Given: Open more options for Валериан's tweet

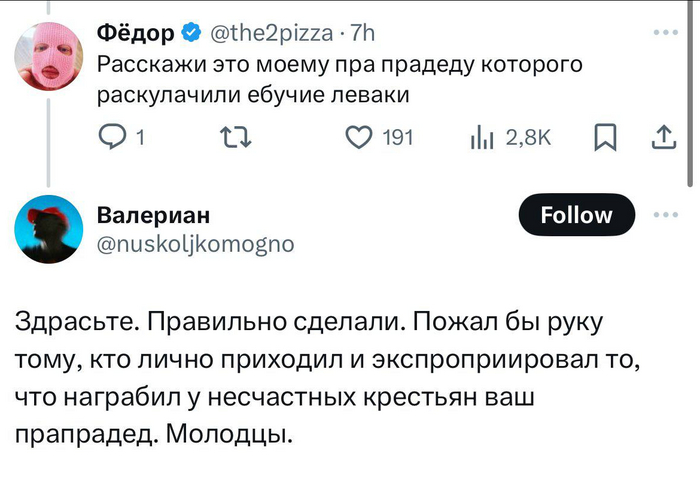Looking at the screenshot, I should pos(664,213).
